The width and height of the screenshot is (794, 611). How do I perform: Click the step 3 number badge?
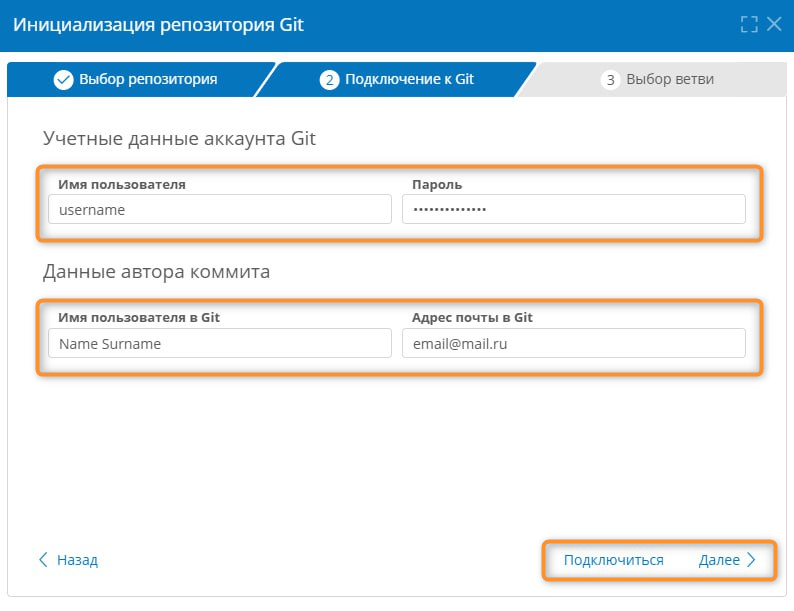(x=610, y=80)
